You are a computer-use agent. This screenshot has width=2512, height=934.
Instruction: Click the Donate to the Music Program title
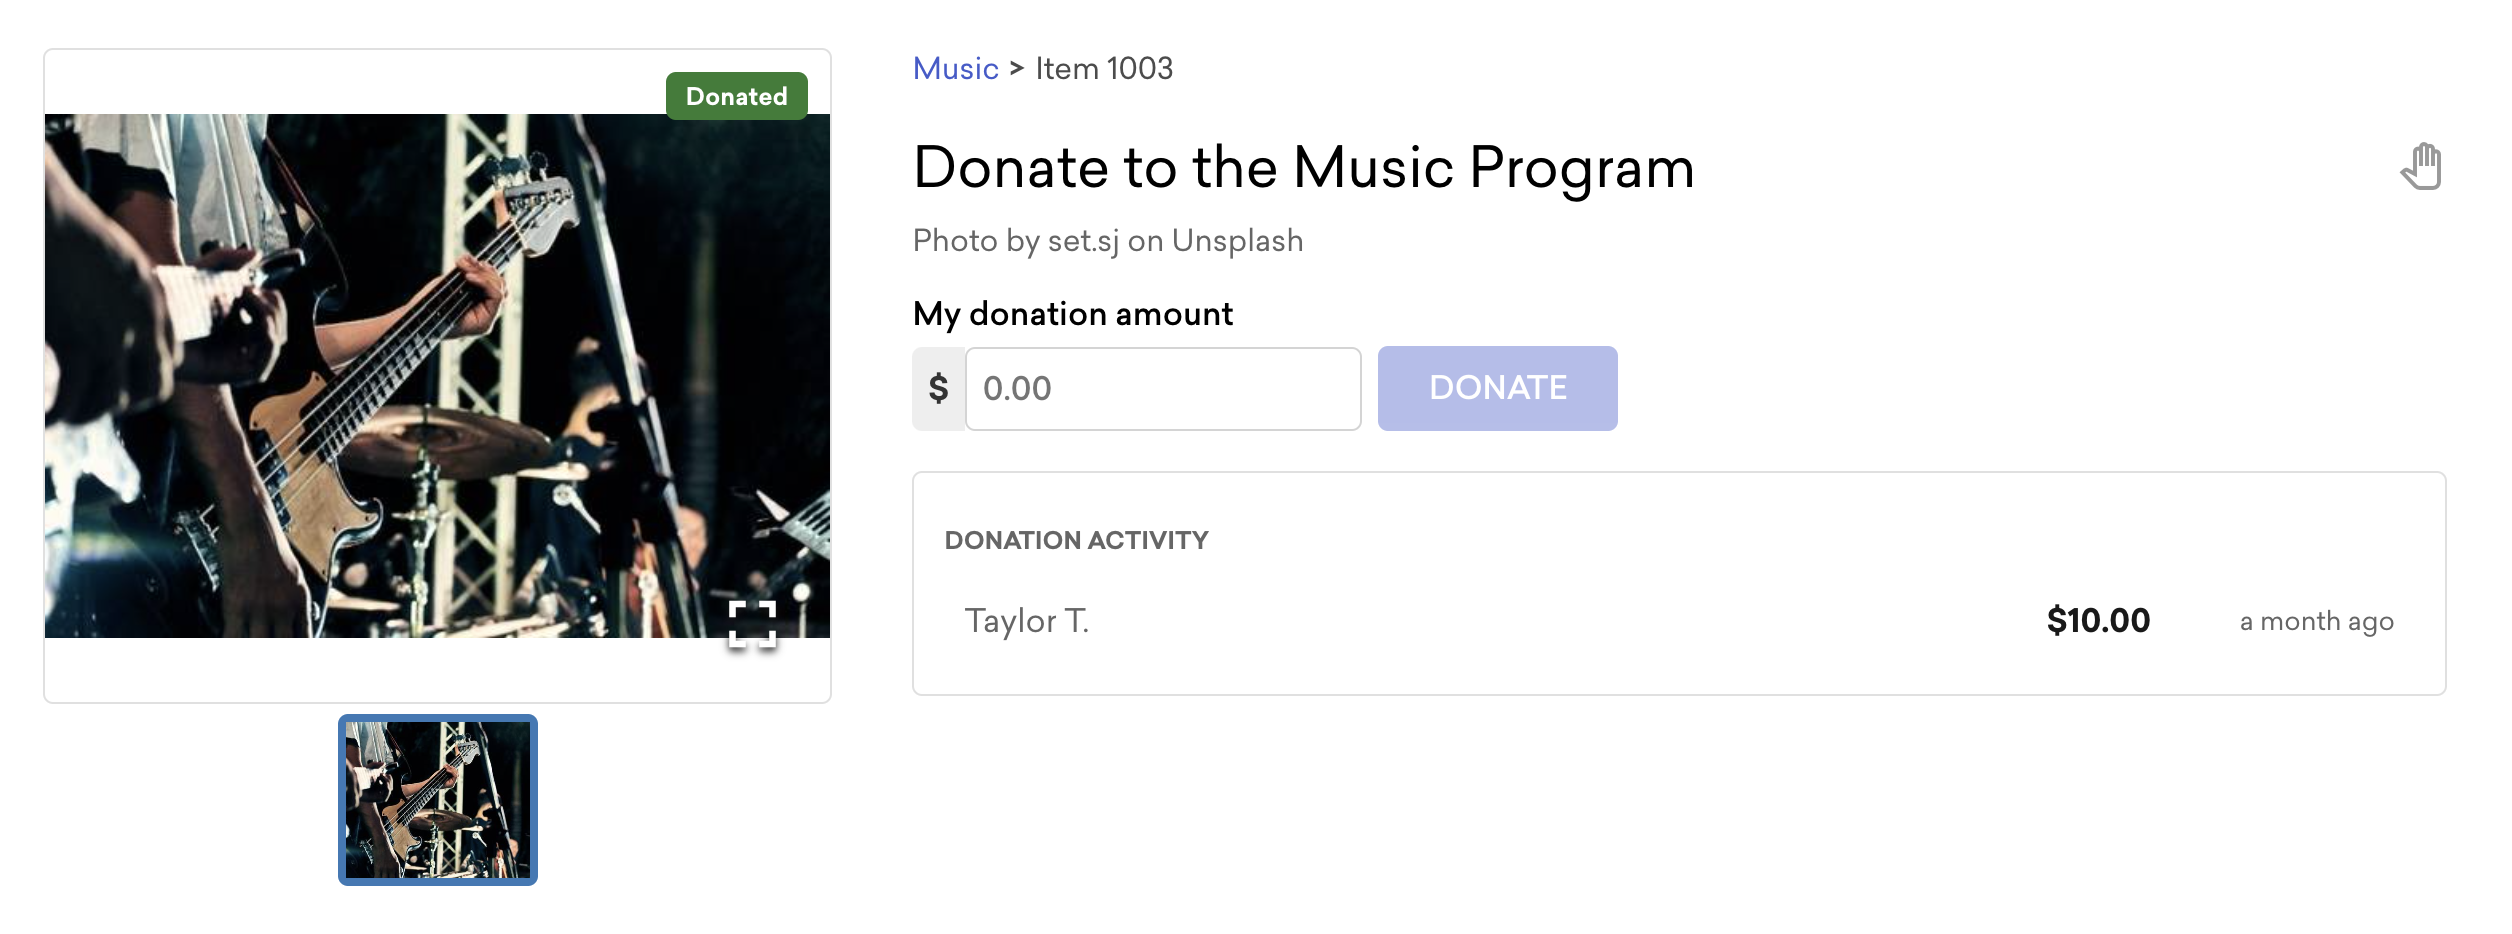(1304, 167)
